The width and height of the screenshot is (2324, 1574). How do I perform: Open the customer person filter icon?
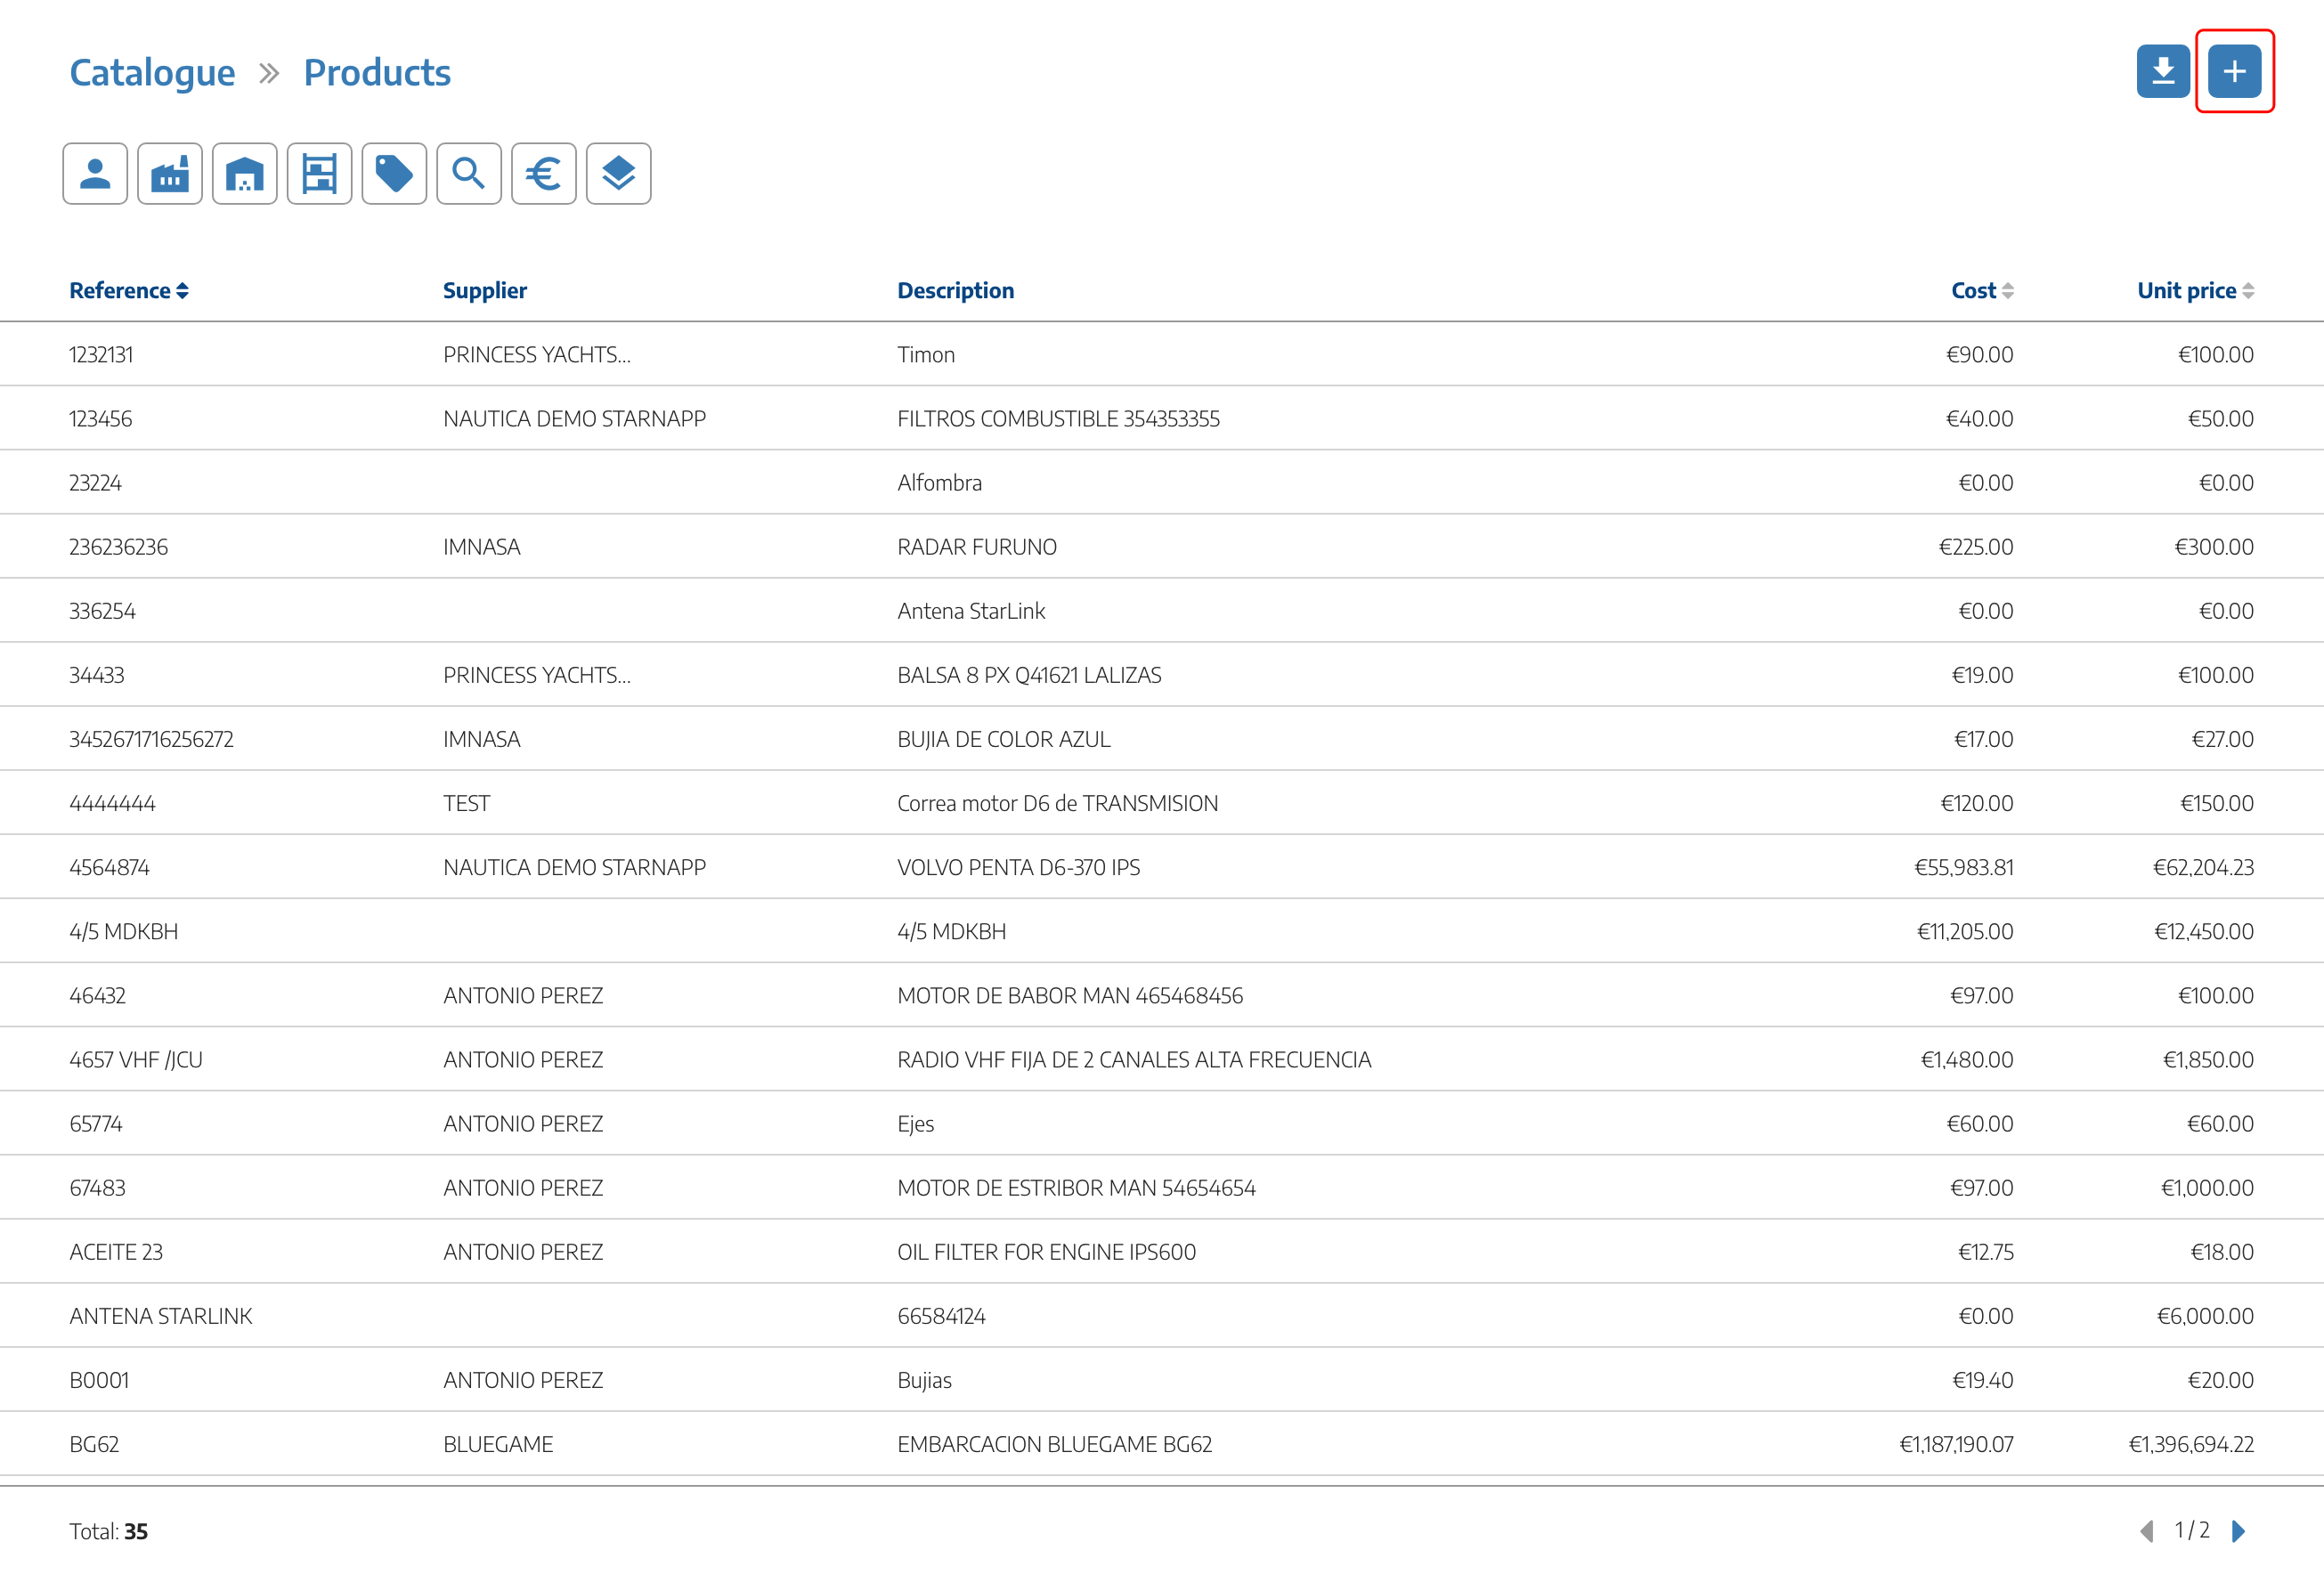tap(95, 174)
